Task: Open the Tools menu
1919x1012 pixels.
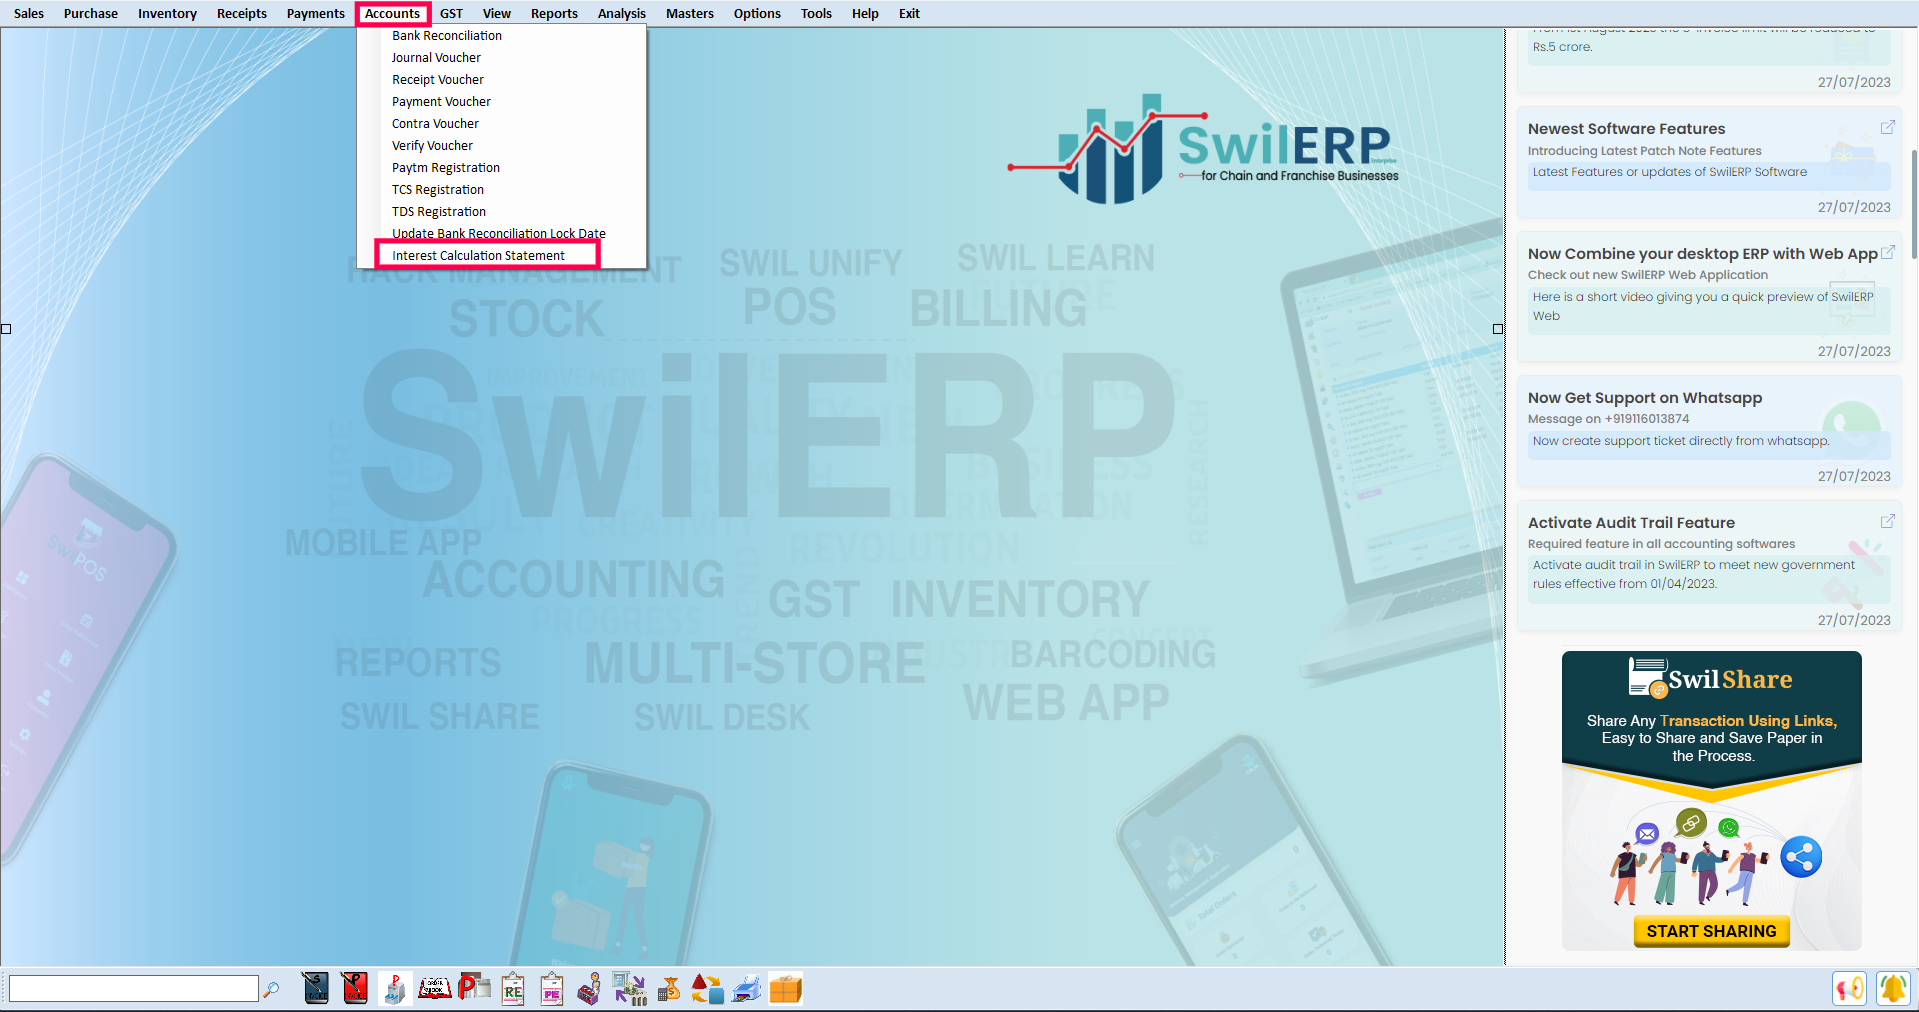Action: 816,13
